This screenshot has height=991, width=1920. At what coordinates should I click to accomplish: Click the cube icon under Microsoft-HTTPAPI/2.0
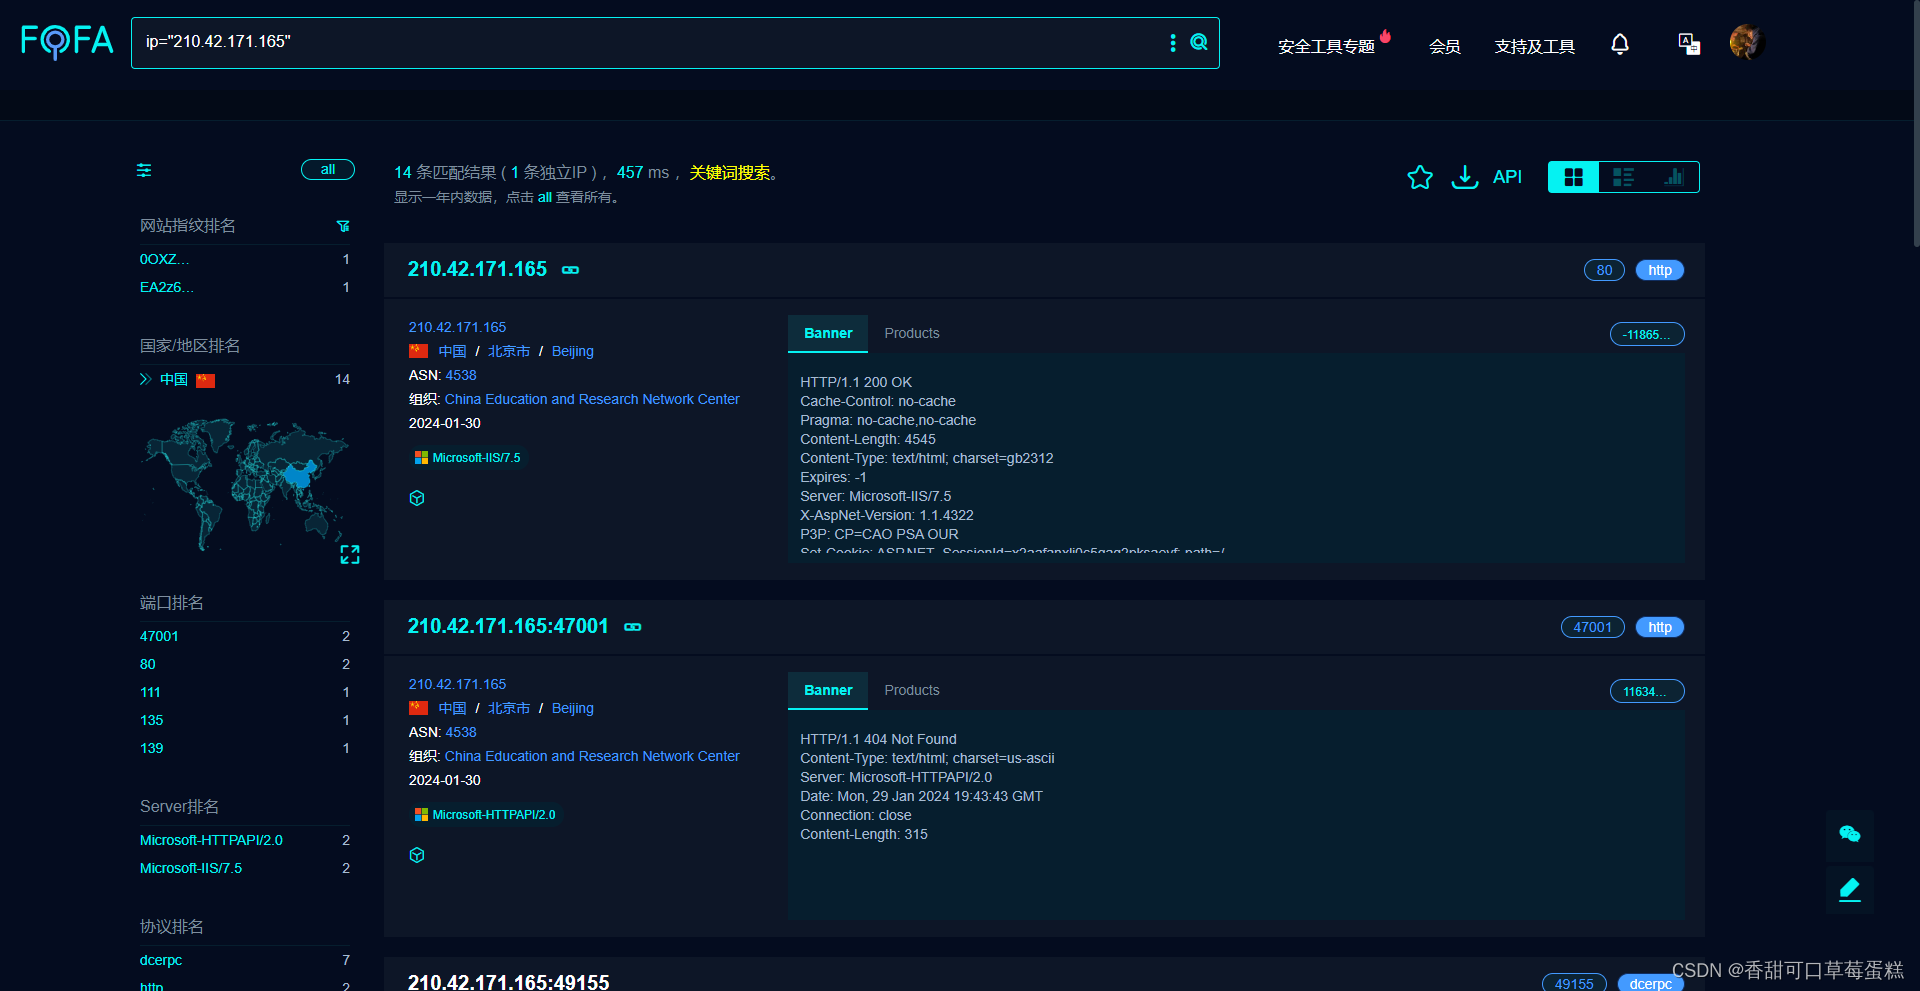click(417, 855)
